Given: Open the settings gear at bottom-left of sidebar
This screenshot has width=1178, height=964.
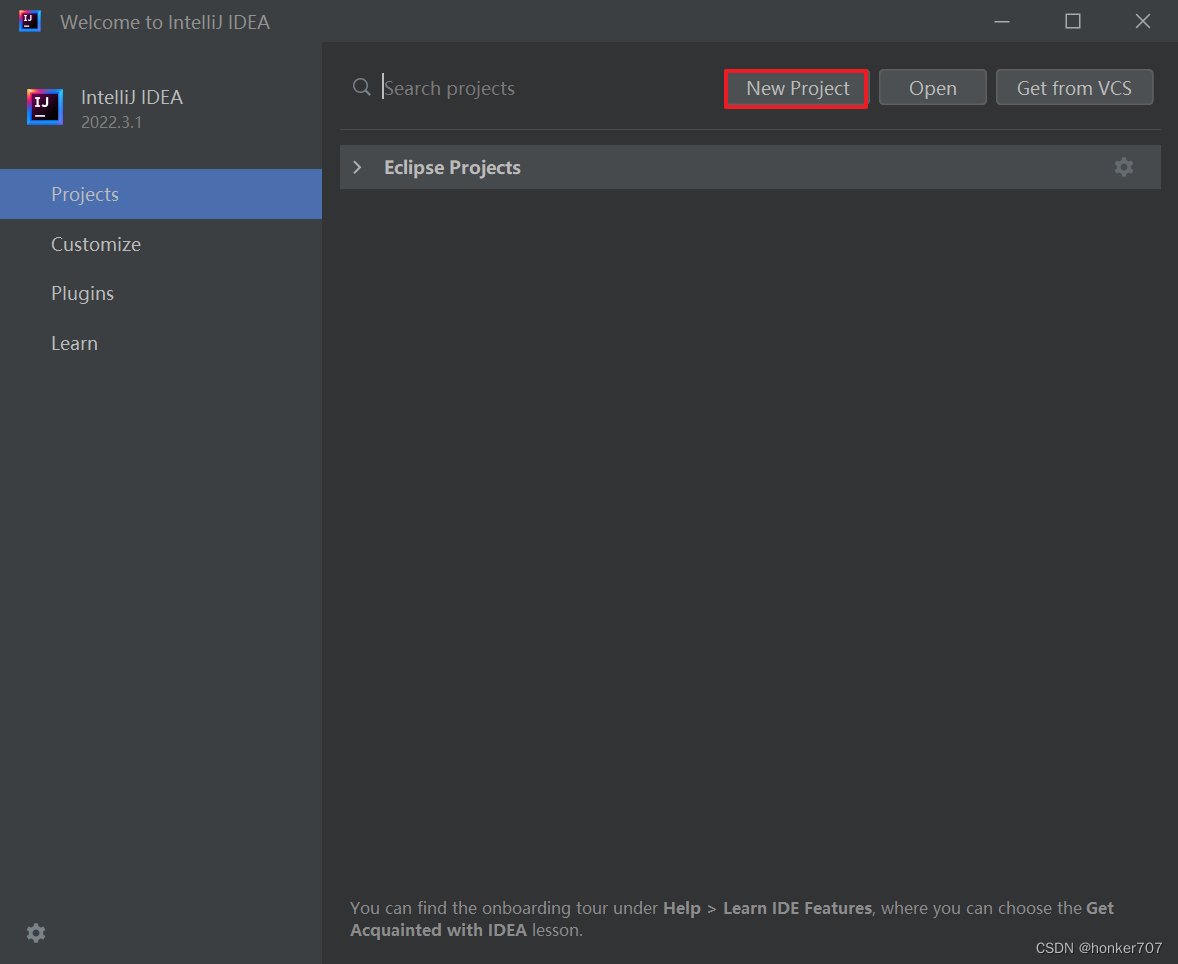Looking at the screenshot, I should pos(36,933).
